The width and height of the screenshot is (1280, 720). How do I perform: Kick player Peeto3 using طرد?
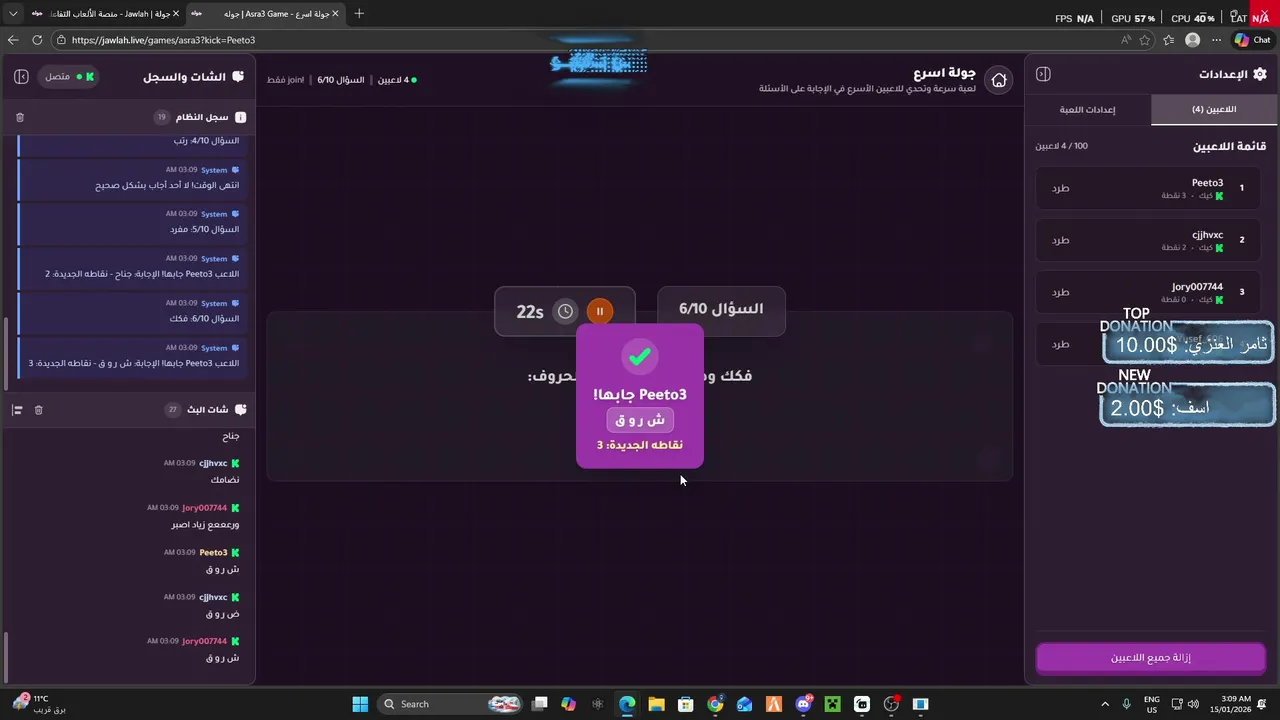click(x=1060, y=188)
